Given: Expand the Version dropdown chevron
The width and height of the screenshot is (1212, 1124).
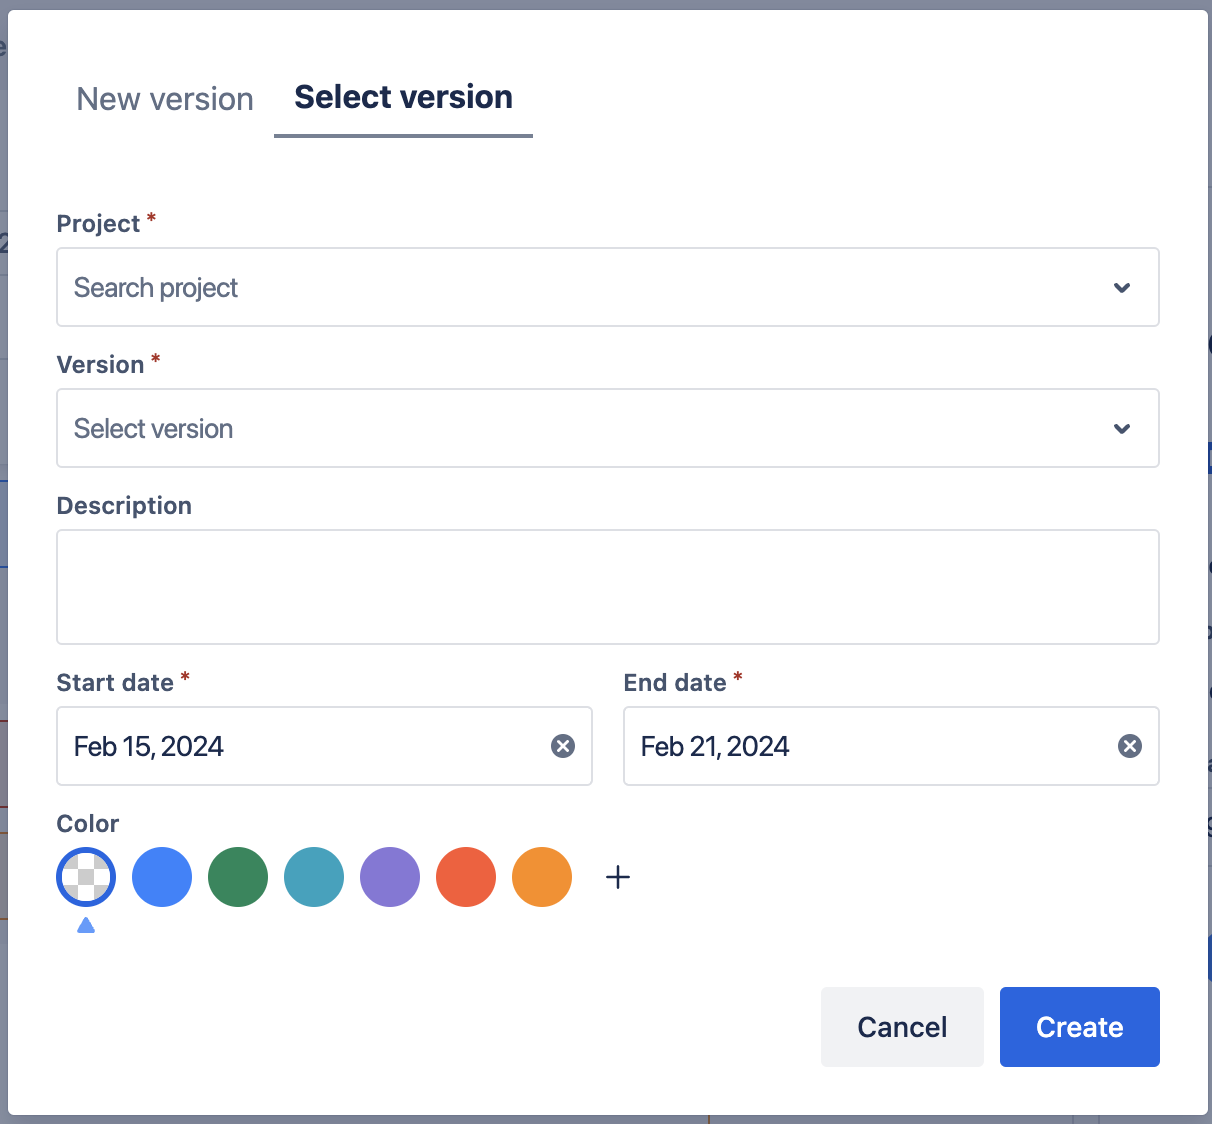Looking at the screenshot, I should (x=1122, y=429).
